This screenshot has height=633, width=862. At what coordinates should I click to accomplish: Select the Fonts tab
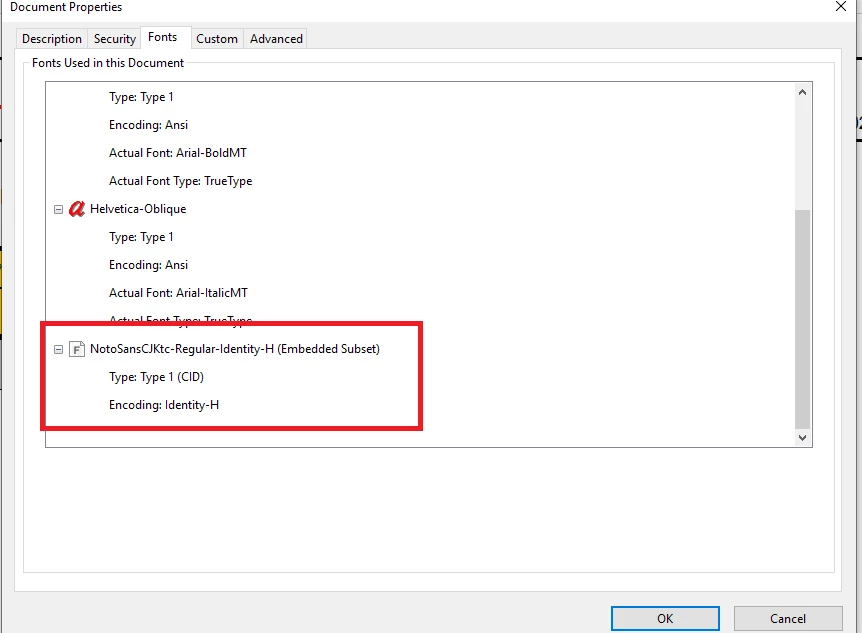coord(163,37)
